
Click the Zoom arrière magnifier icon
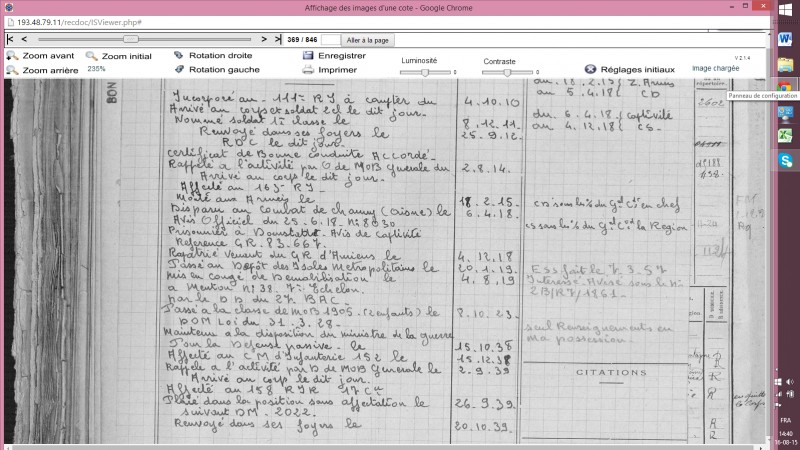tap(12, 70)
